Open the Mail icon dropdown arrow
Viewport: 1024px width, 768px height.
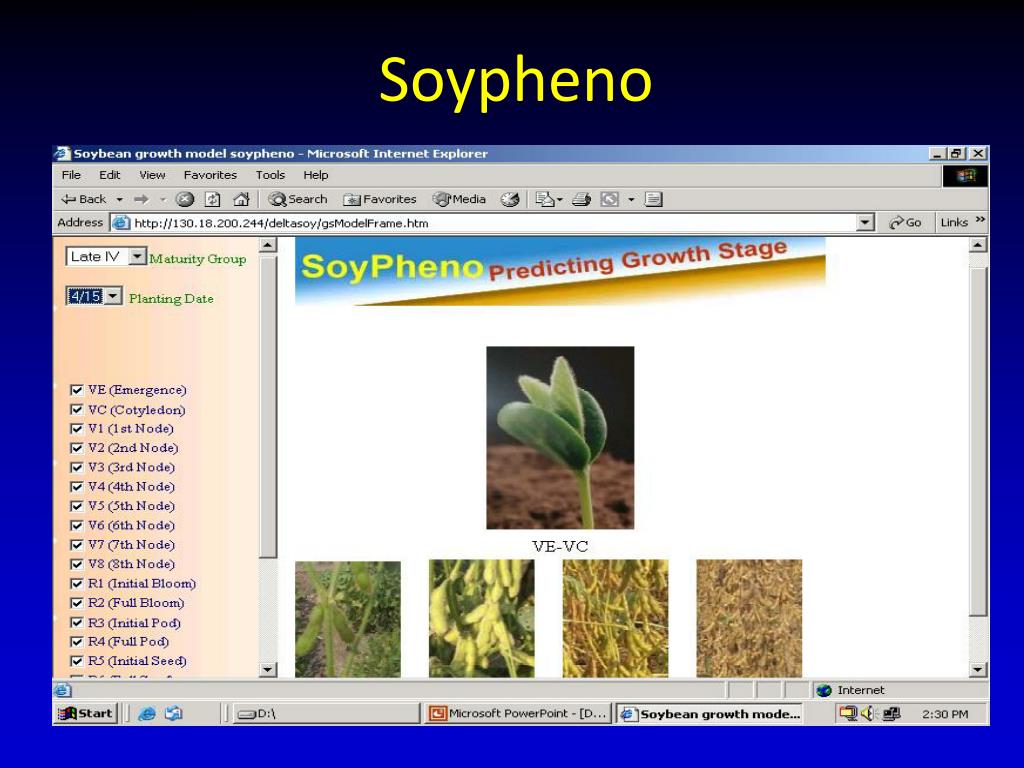click(x=560, y=199)
